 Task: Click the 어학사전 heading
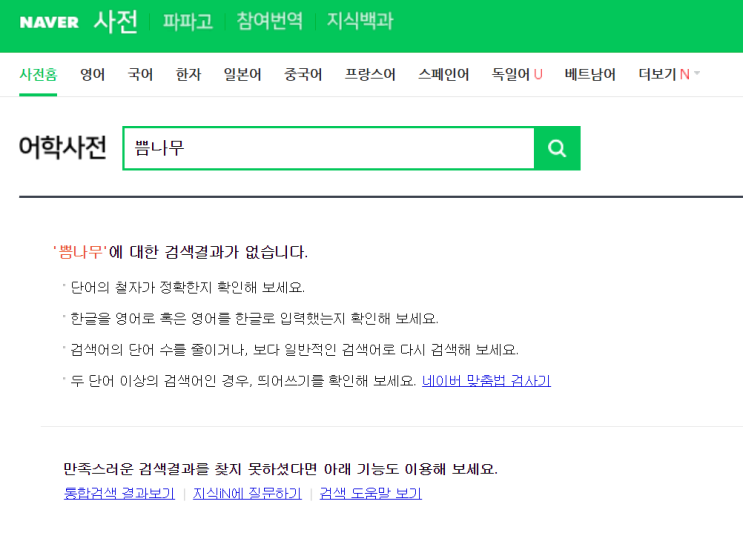click(x=63, y=147)
